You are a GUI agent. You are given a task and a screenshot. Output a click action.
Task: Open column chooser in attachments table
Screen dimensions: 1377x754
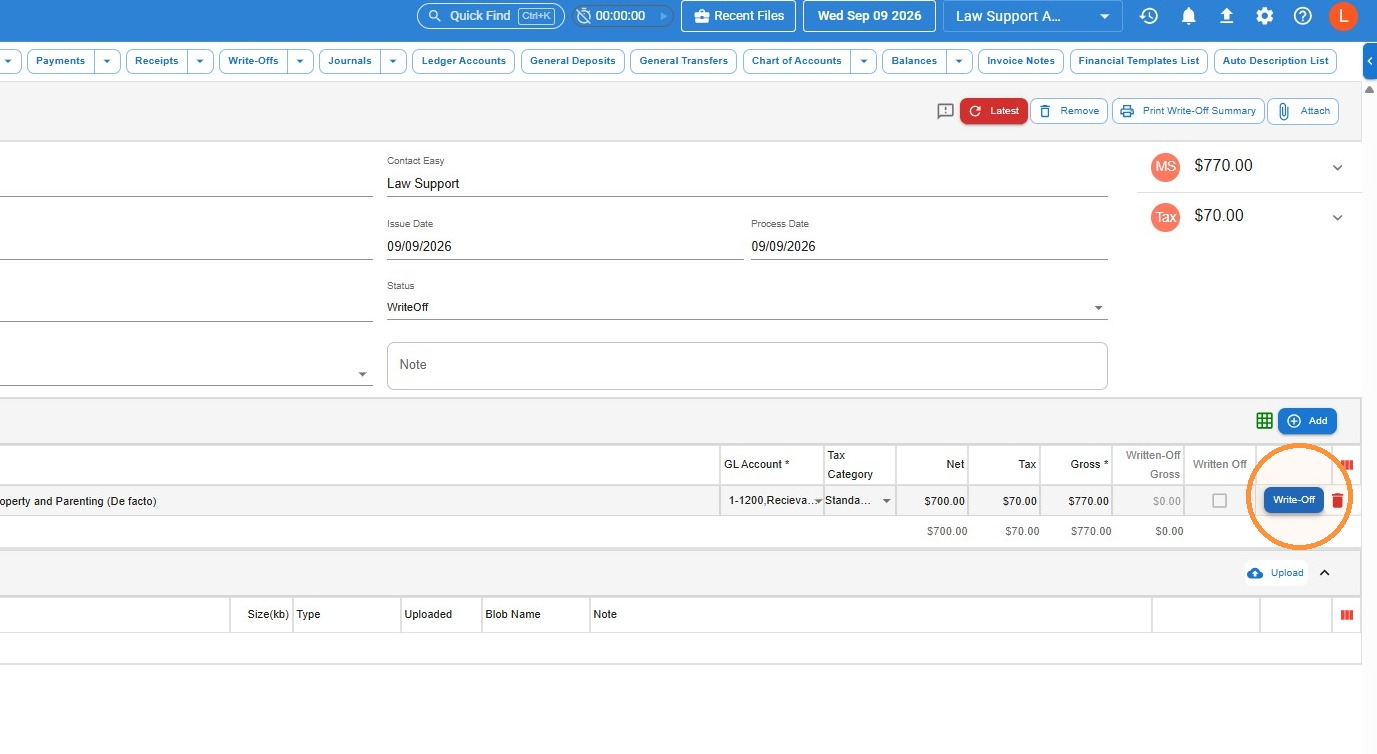pyautogui.click(x=1346, y=615)
